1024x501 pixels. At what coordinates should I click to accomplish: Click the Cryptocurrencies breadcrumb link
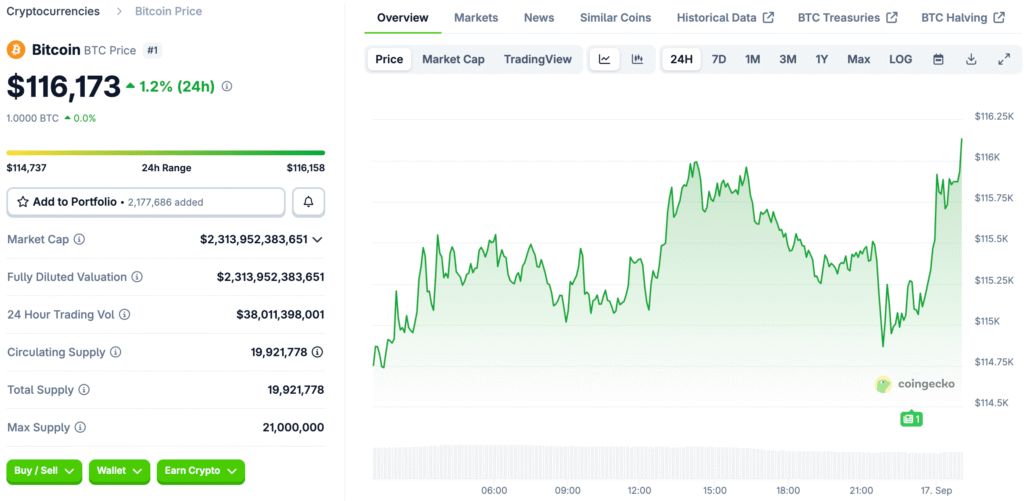pos(53,11)
